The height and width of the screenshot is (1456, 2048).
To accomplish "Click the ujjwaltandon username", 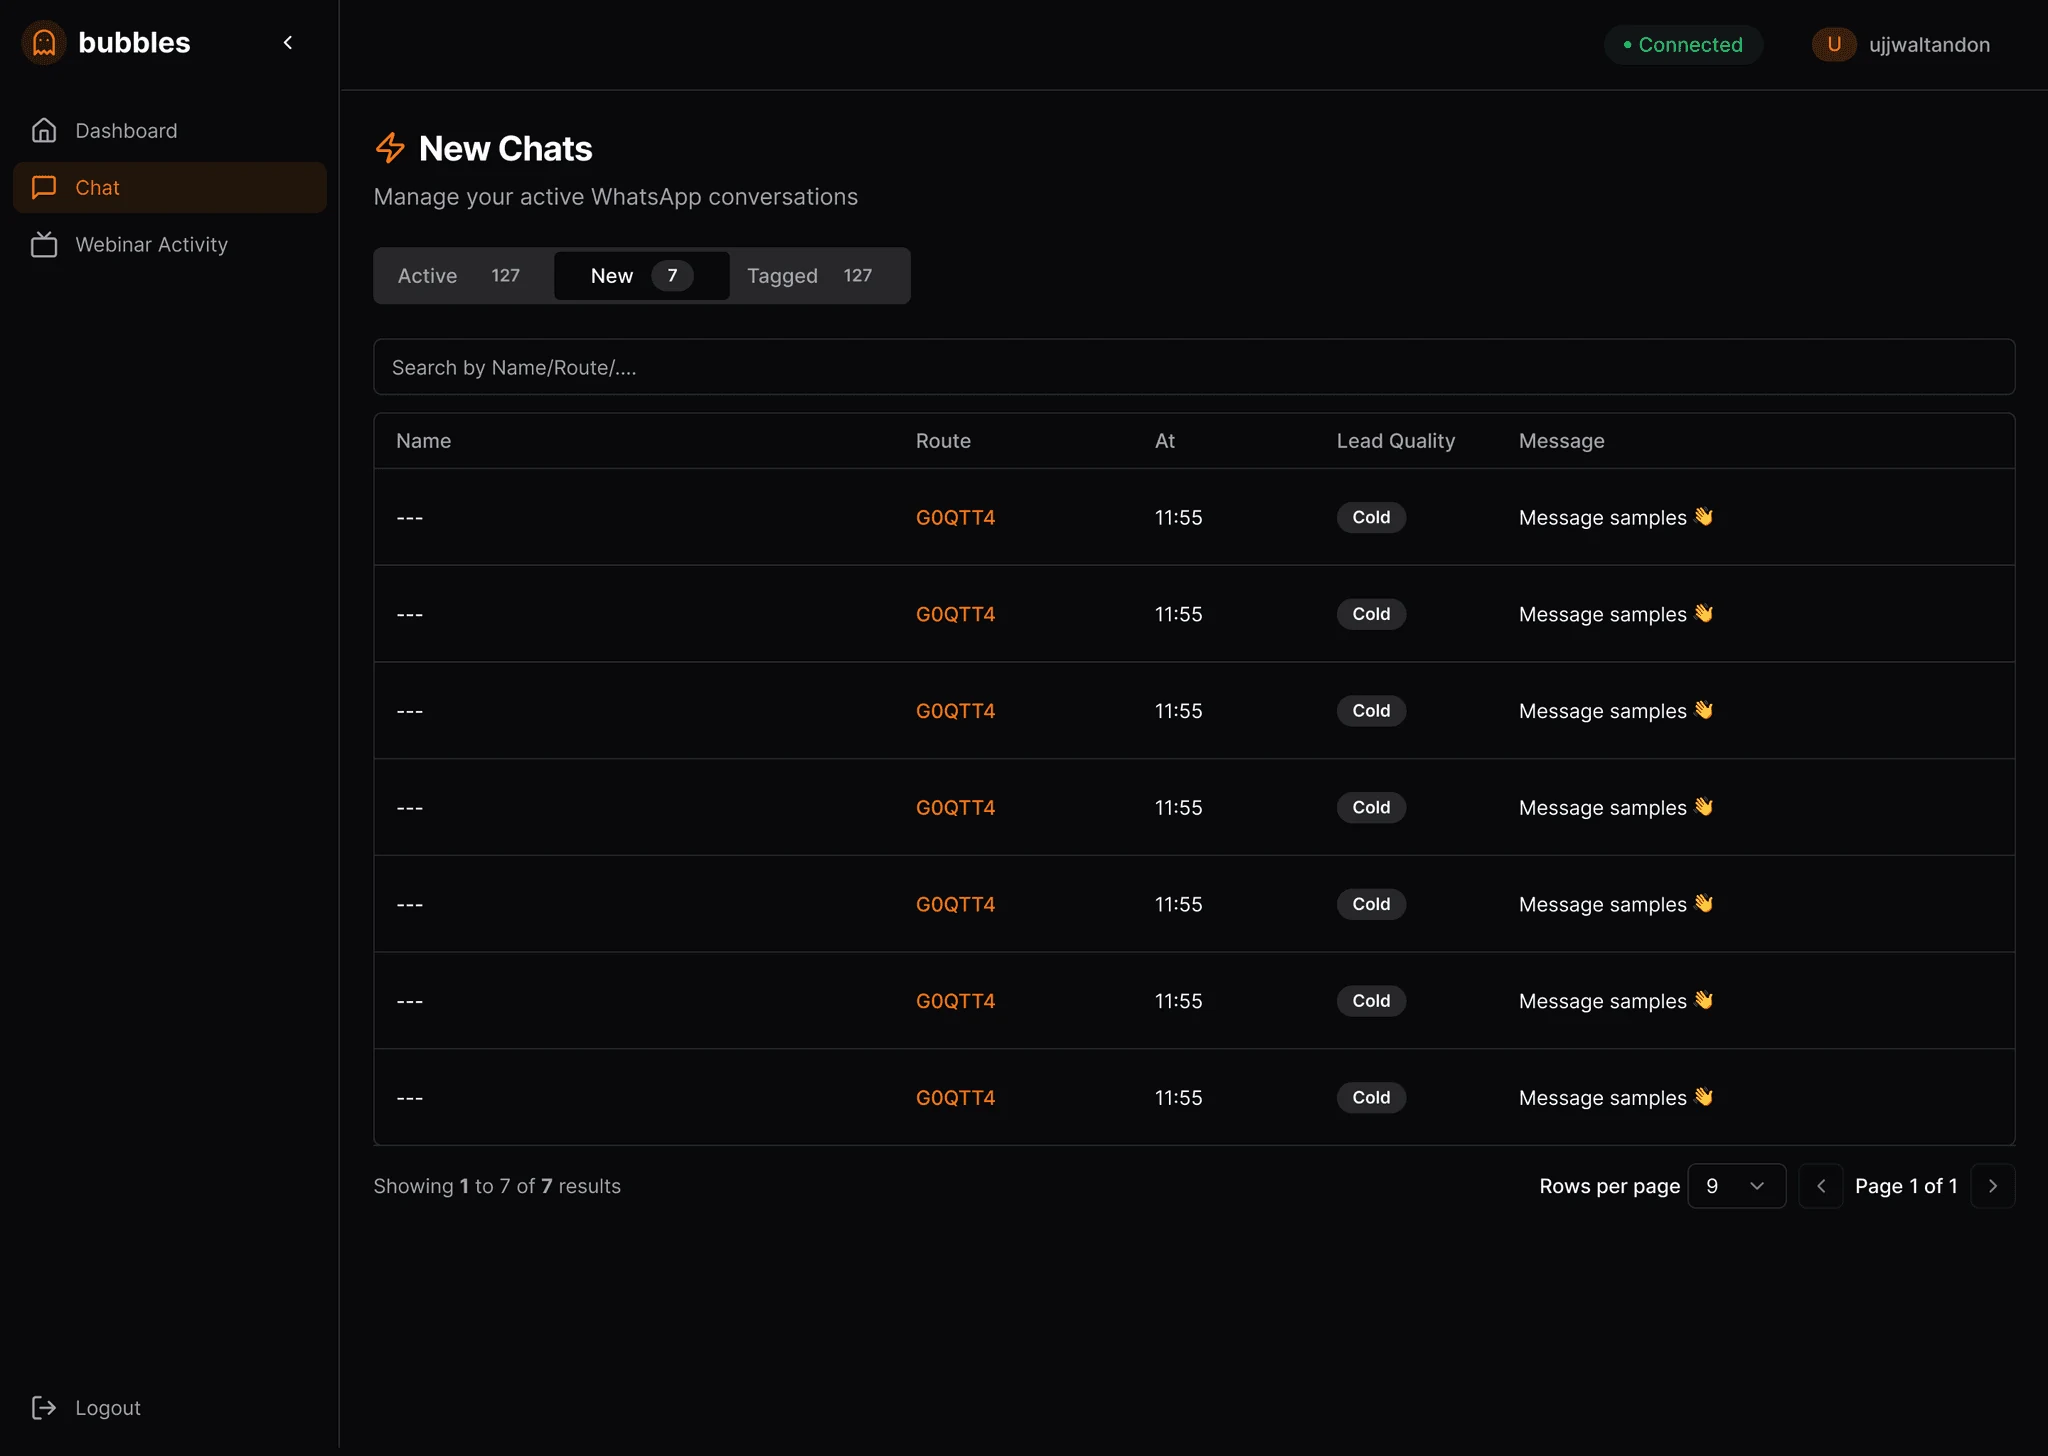I will pyautogui.click(x=1929, y=45).
